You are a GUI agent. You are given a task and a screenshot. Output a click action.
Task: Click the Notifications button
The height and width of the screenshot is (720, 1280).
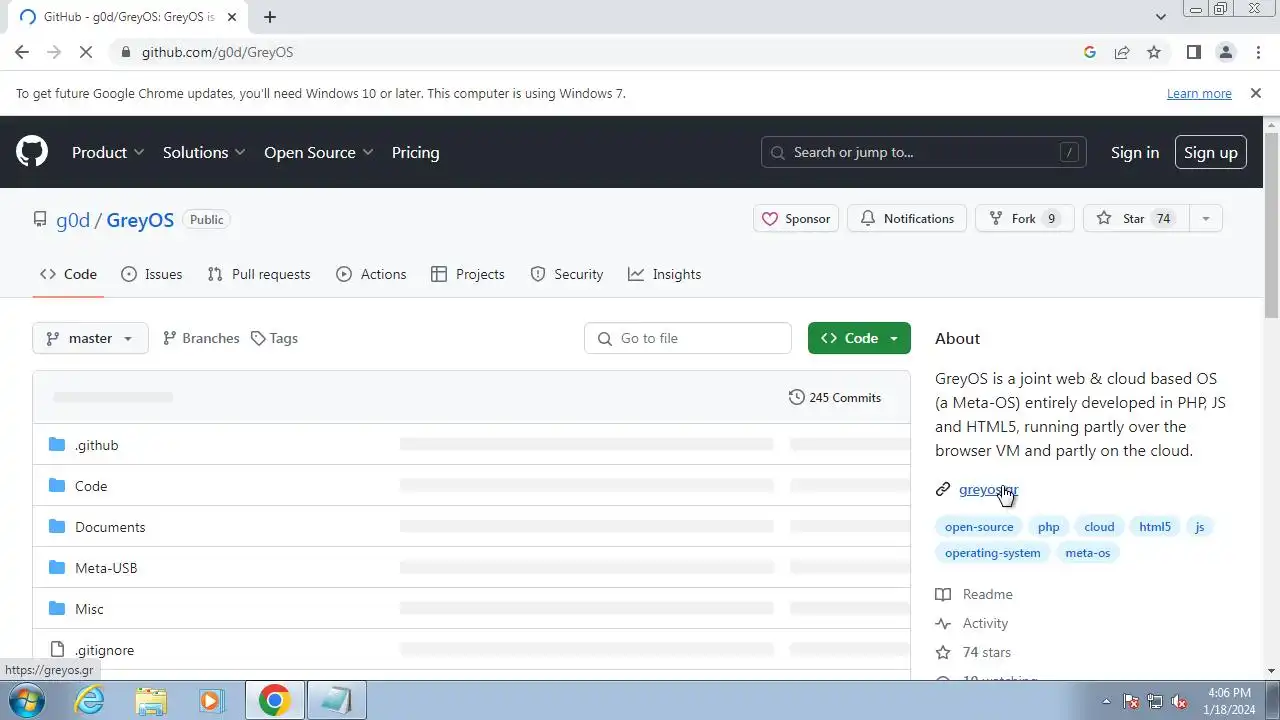click(907, 219)
